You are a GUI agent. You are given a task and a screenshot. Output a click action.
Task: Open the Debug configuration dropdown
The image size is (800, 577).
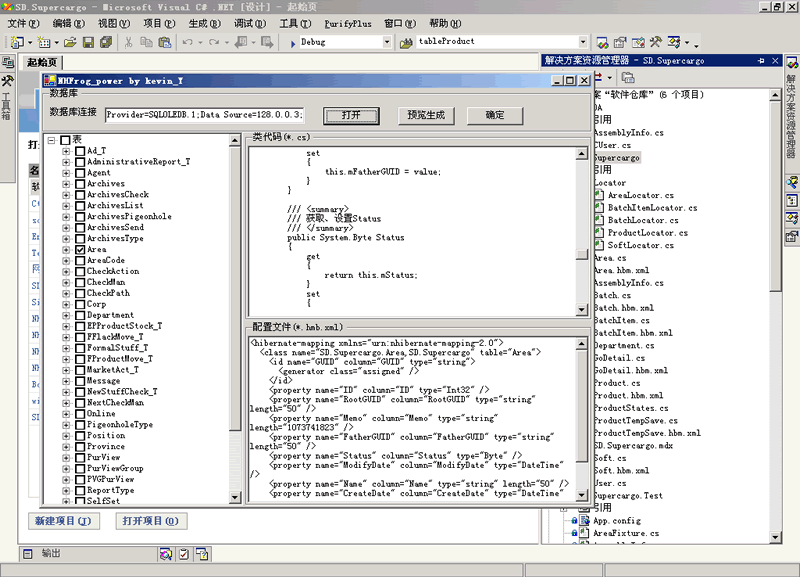point(387,42)
